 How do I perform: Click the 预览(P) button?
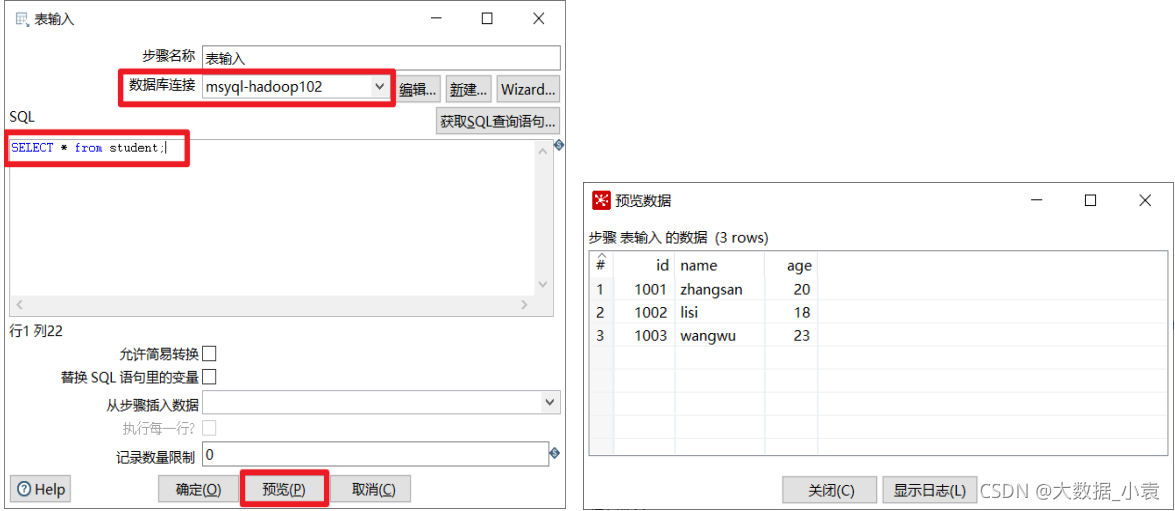pos(284,489)
